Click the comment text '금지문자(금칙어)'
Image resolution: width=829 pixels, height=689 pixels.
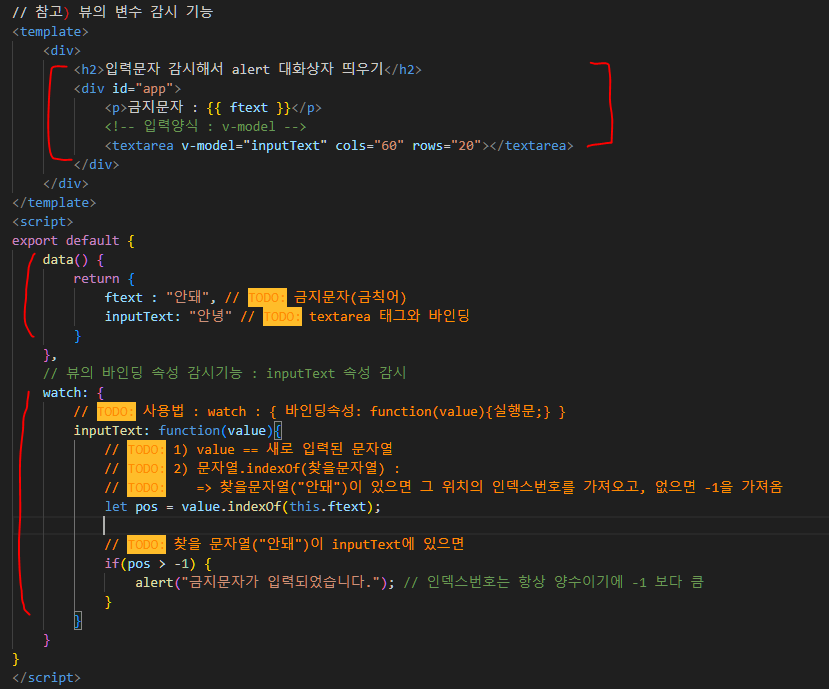350,297
